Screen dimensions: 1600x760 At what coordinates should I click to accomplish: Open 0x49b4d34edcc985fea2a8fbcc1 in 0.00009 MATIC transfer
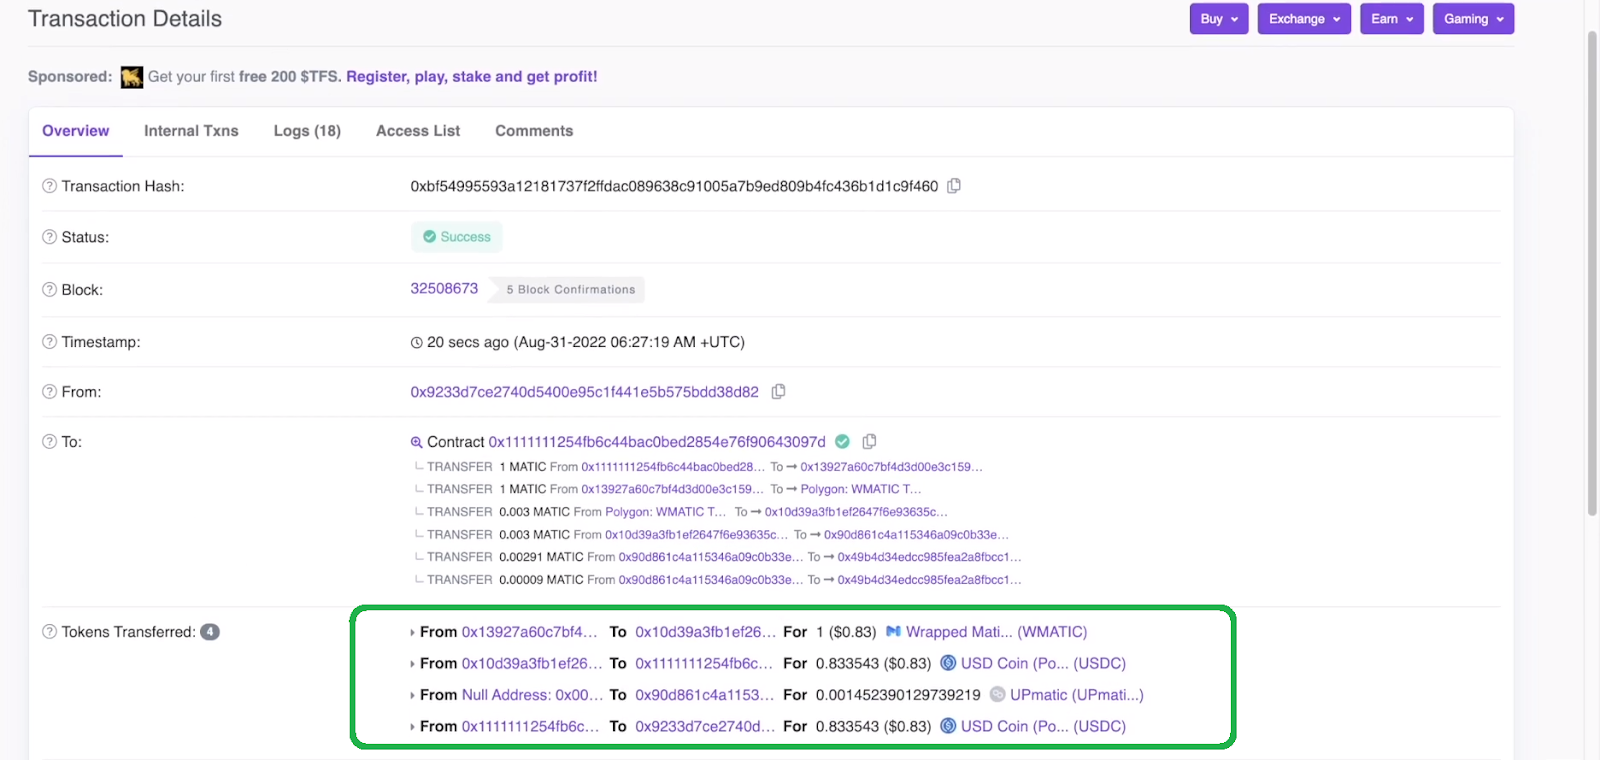click(929, 580)
